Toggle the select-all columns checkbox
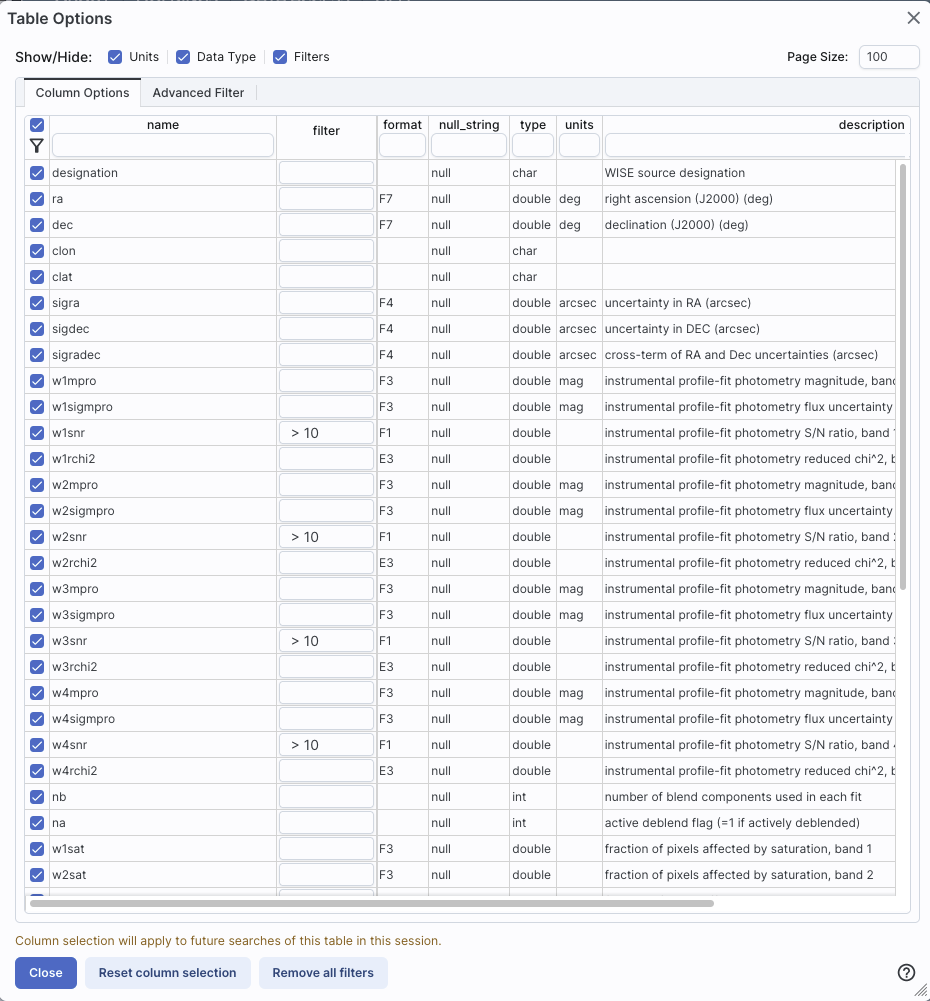This screenshot has height=1001, width=930. pyautogui.click(x=37, y=125)
